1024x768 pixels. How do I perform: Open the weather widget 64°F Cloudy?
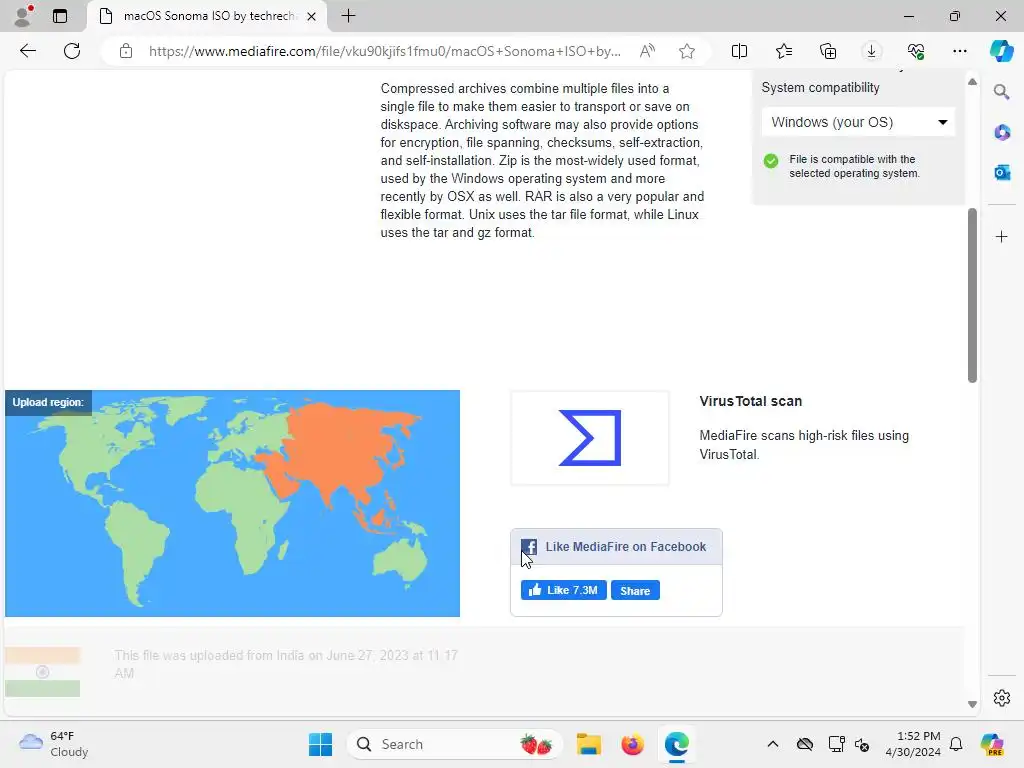click(x=54, y=744)
